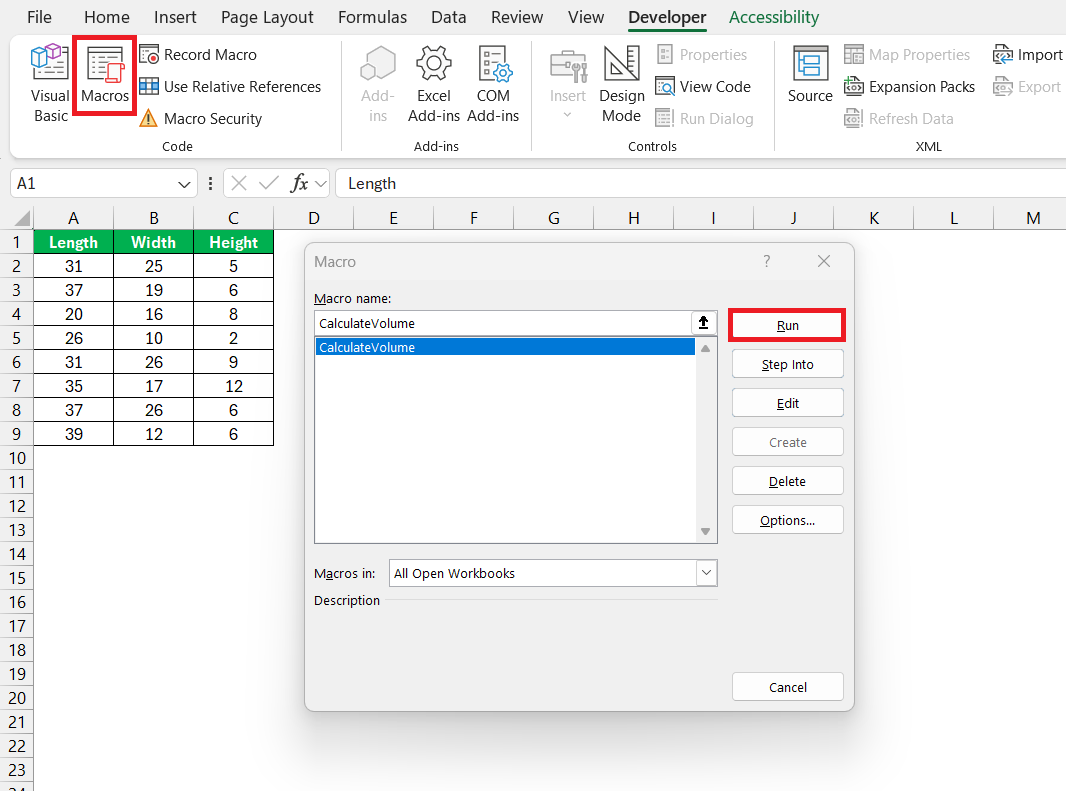Click macro list scroll down arrow
The width and height of the screenshot is (1066, 791).
click(x=705, y=531)
